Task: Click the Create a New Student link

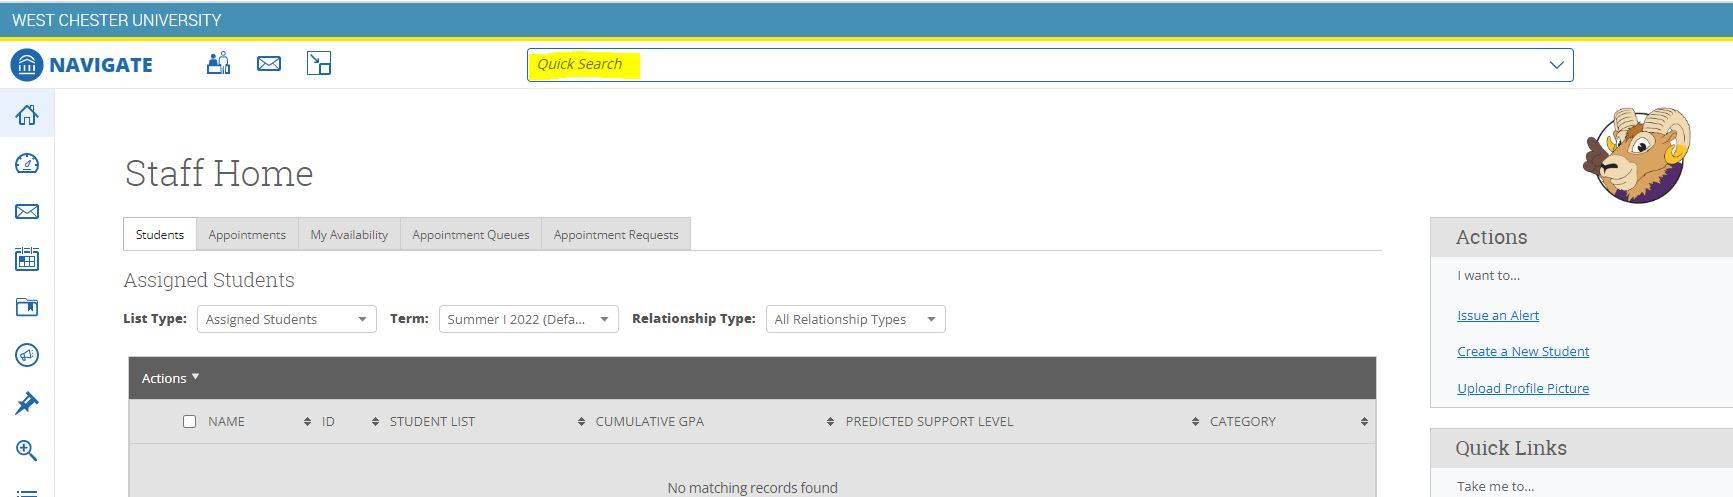Action: [1522, 352]
